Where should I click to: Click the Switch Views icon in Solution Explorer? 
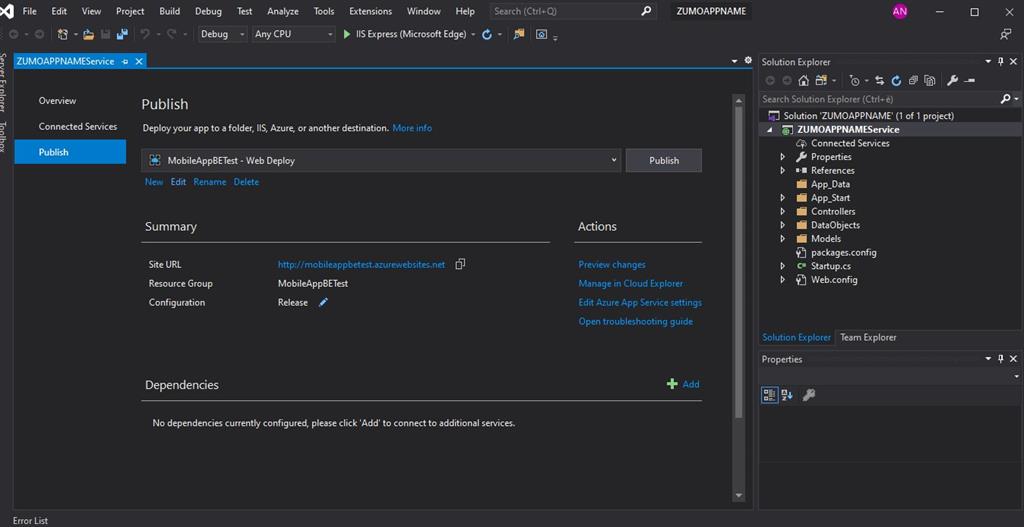point(821,80)
